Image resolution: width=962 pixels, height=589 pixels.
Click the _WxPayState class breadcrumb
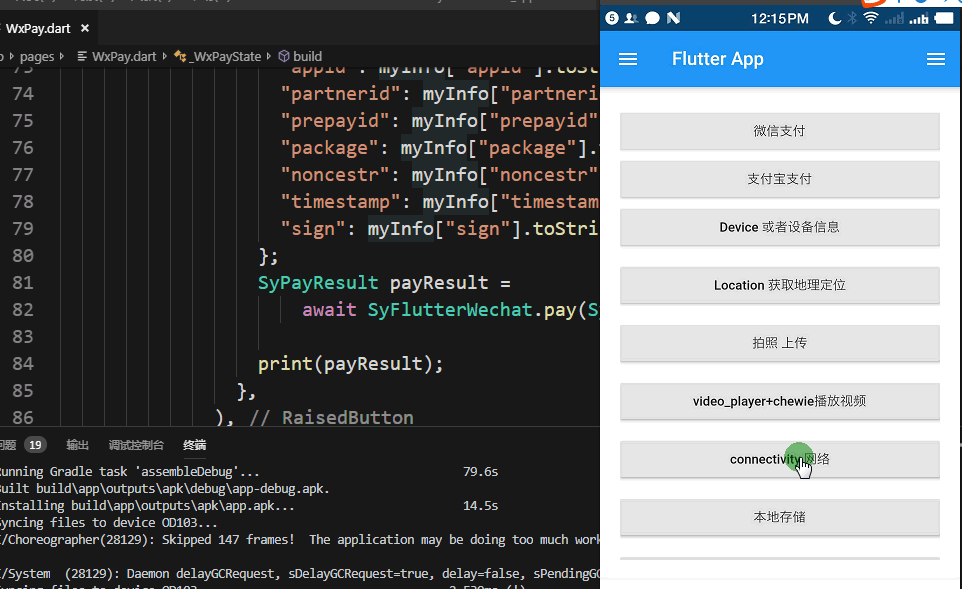tap(218, 56)
